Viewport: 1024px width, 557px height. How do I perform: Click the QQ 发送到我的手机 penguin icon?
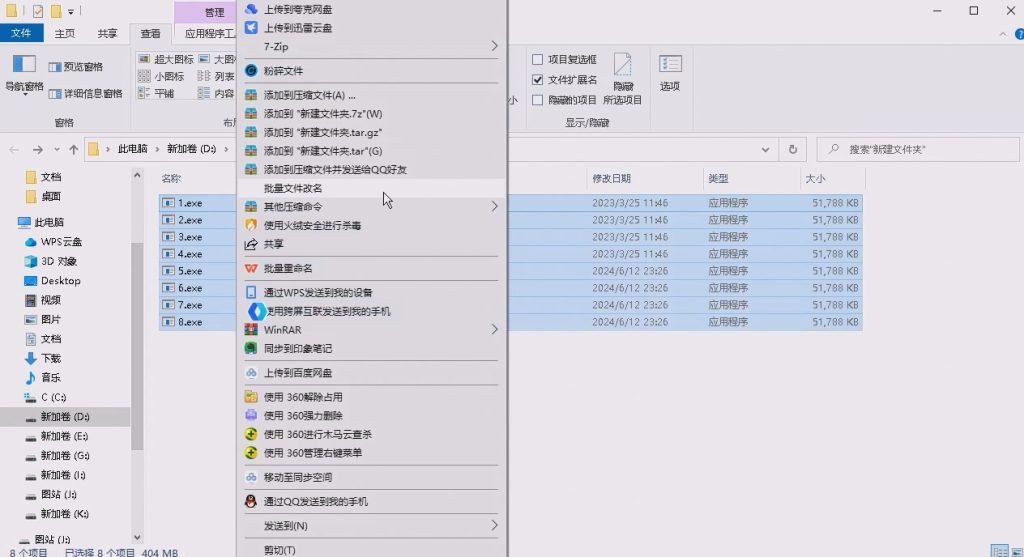click(252, 501)
